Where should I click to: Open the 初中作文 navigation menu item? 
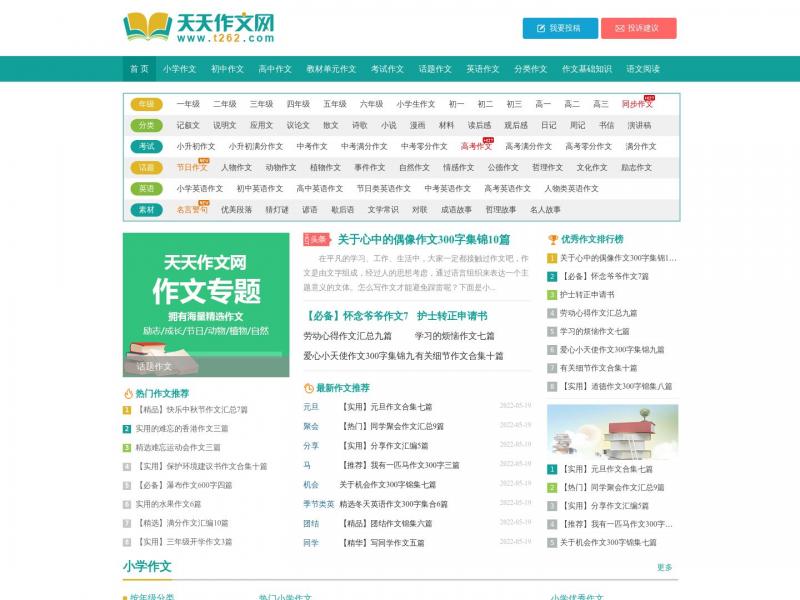click(228, 69)
